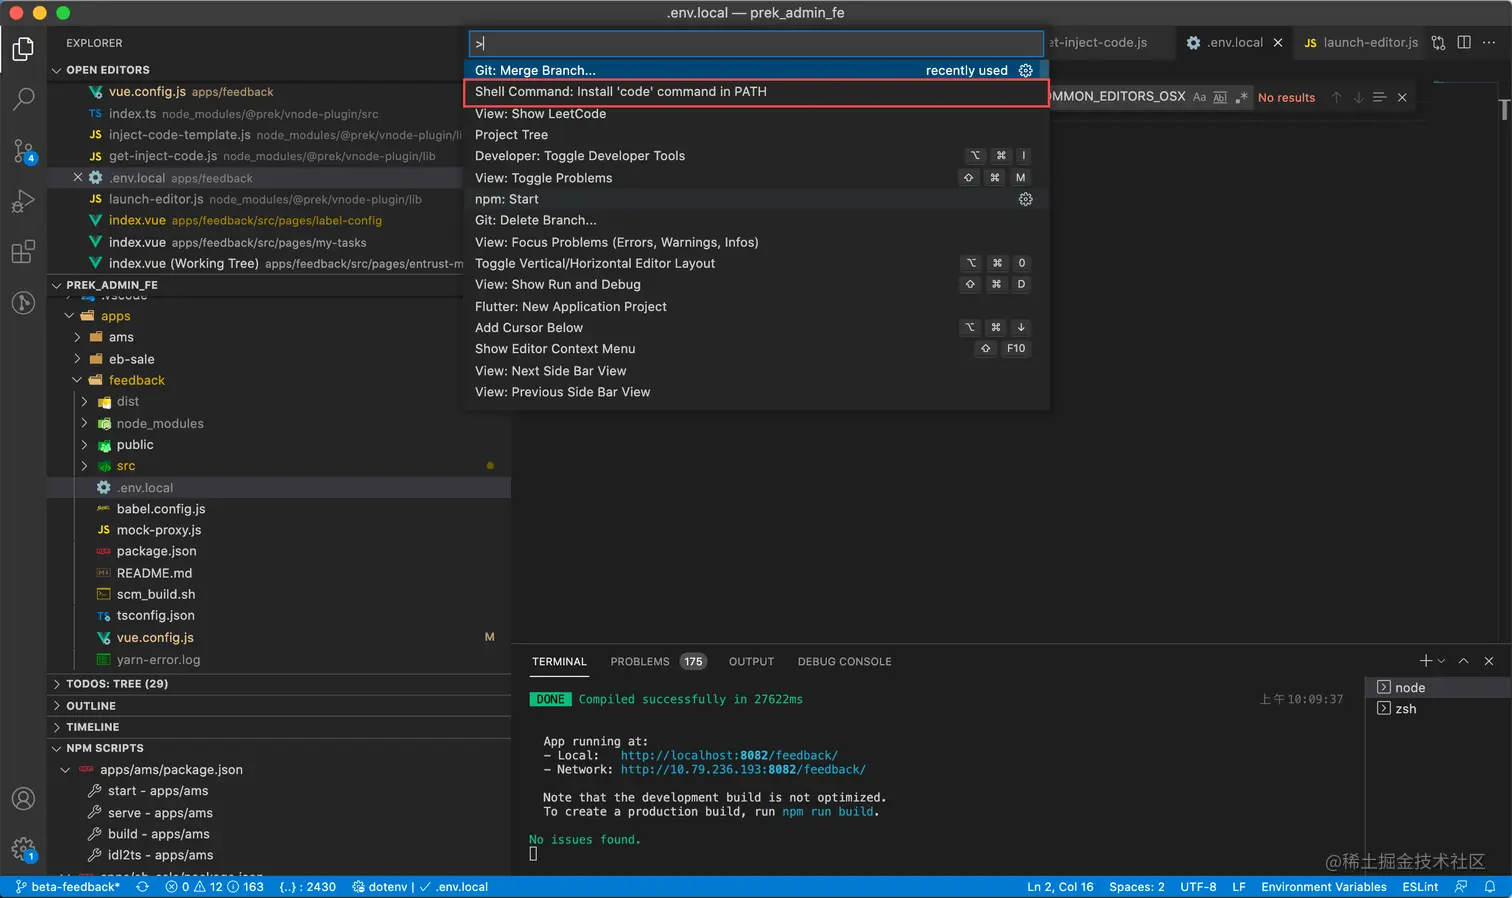Open the Explorer view in activity bar
Screen dimensions: 1512x898
tap(23, 49)
